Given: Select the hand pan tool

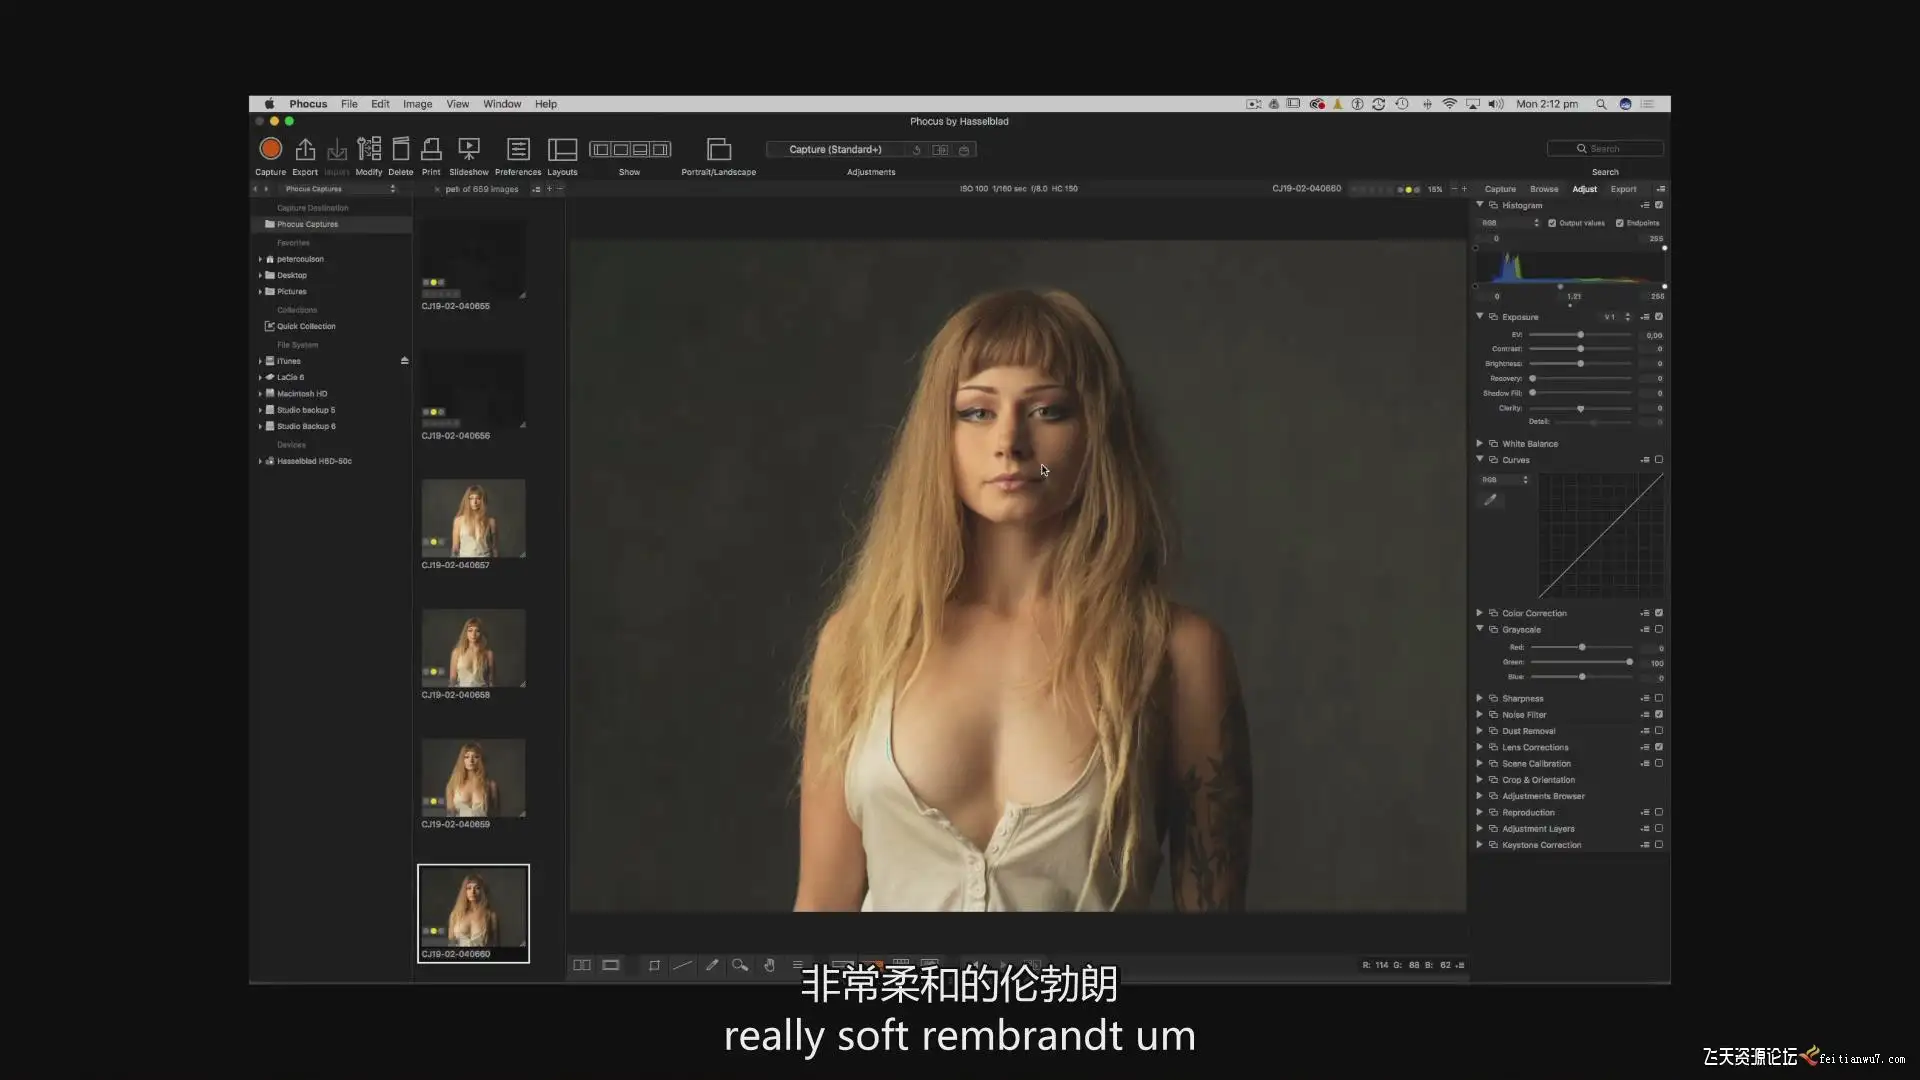Looking at the screenshot, I should click(x=769, y=965).
